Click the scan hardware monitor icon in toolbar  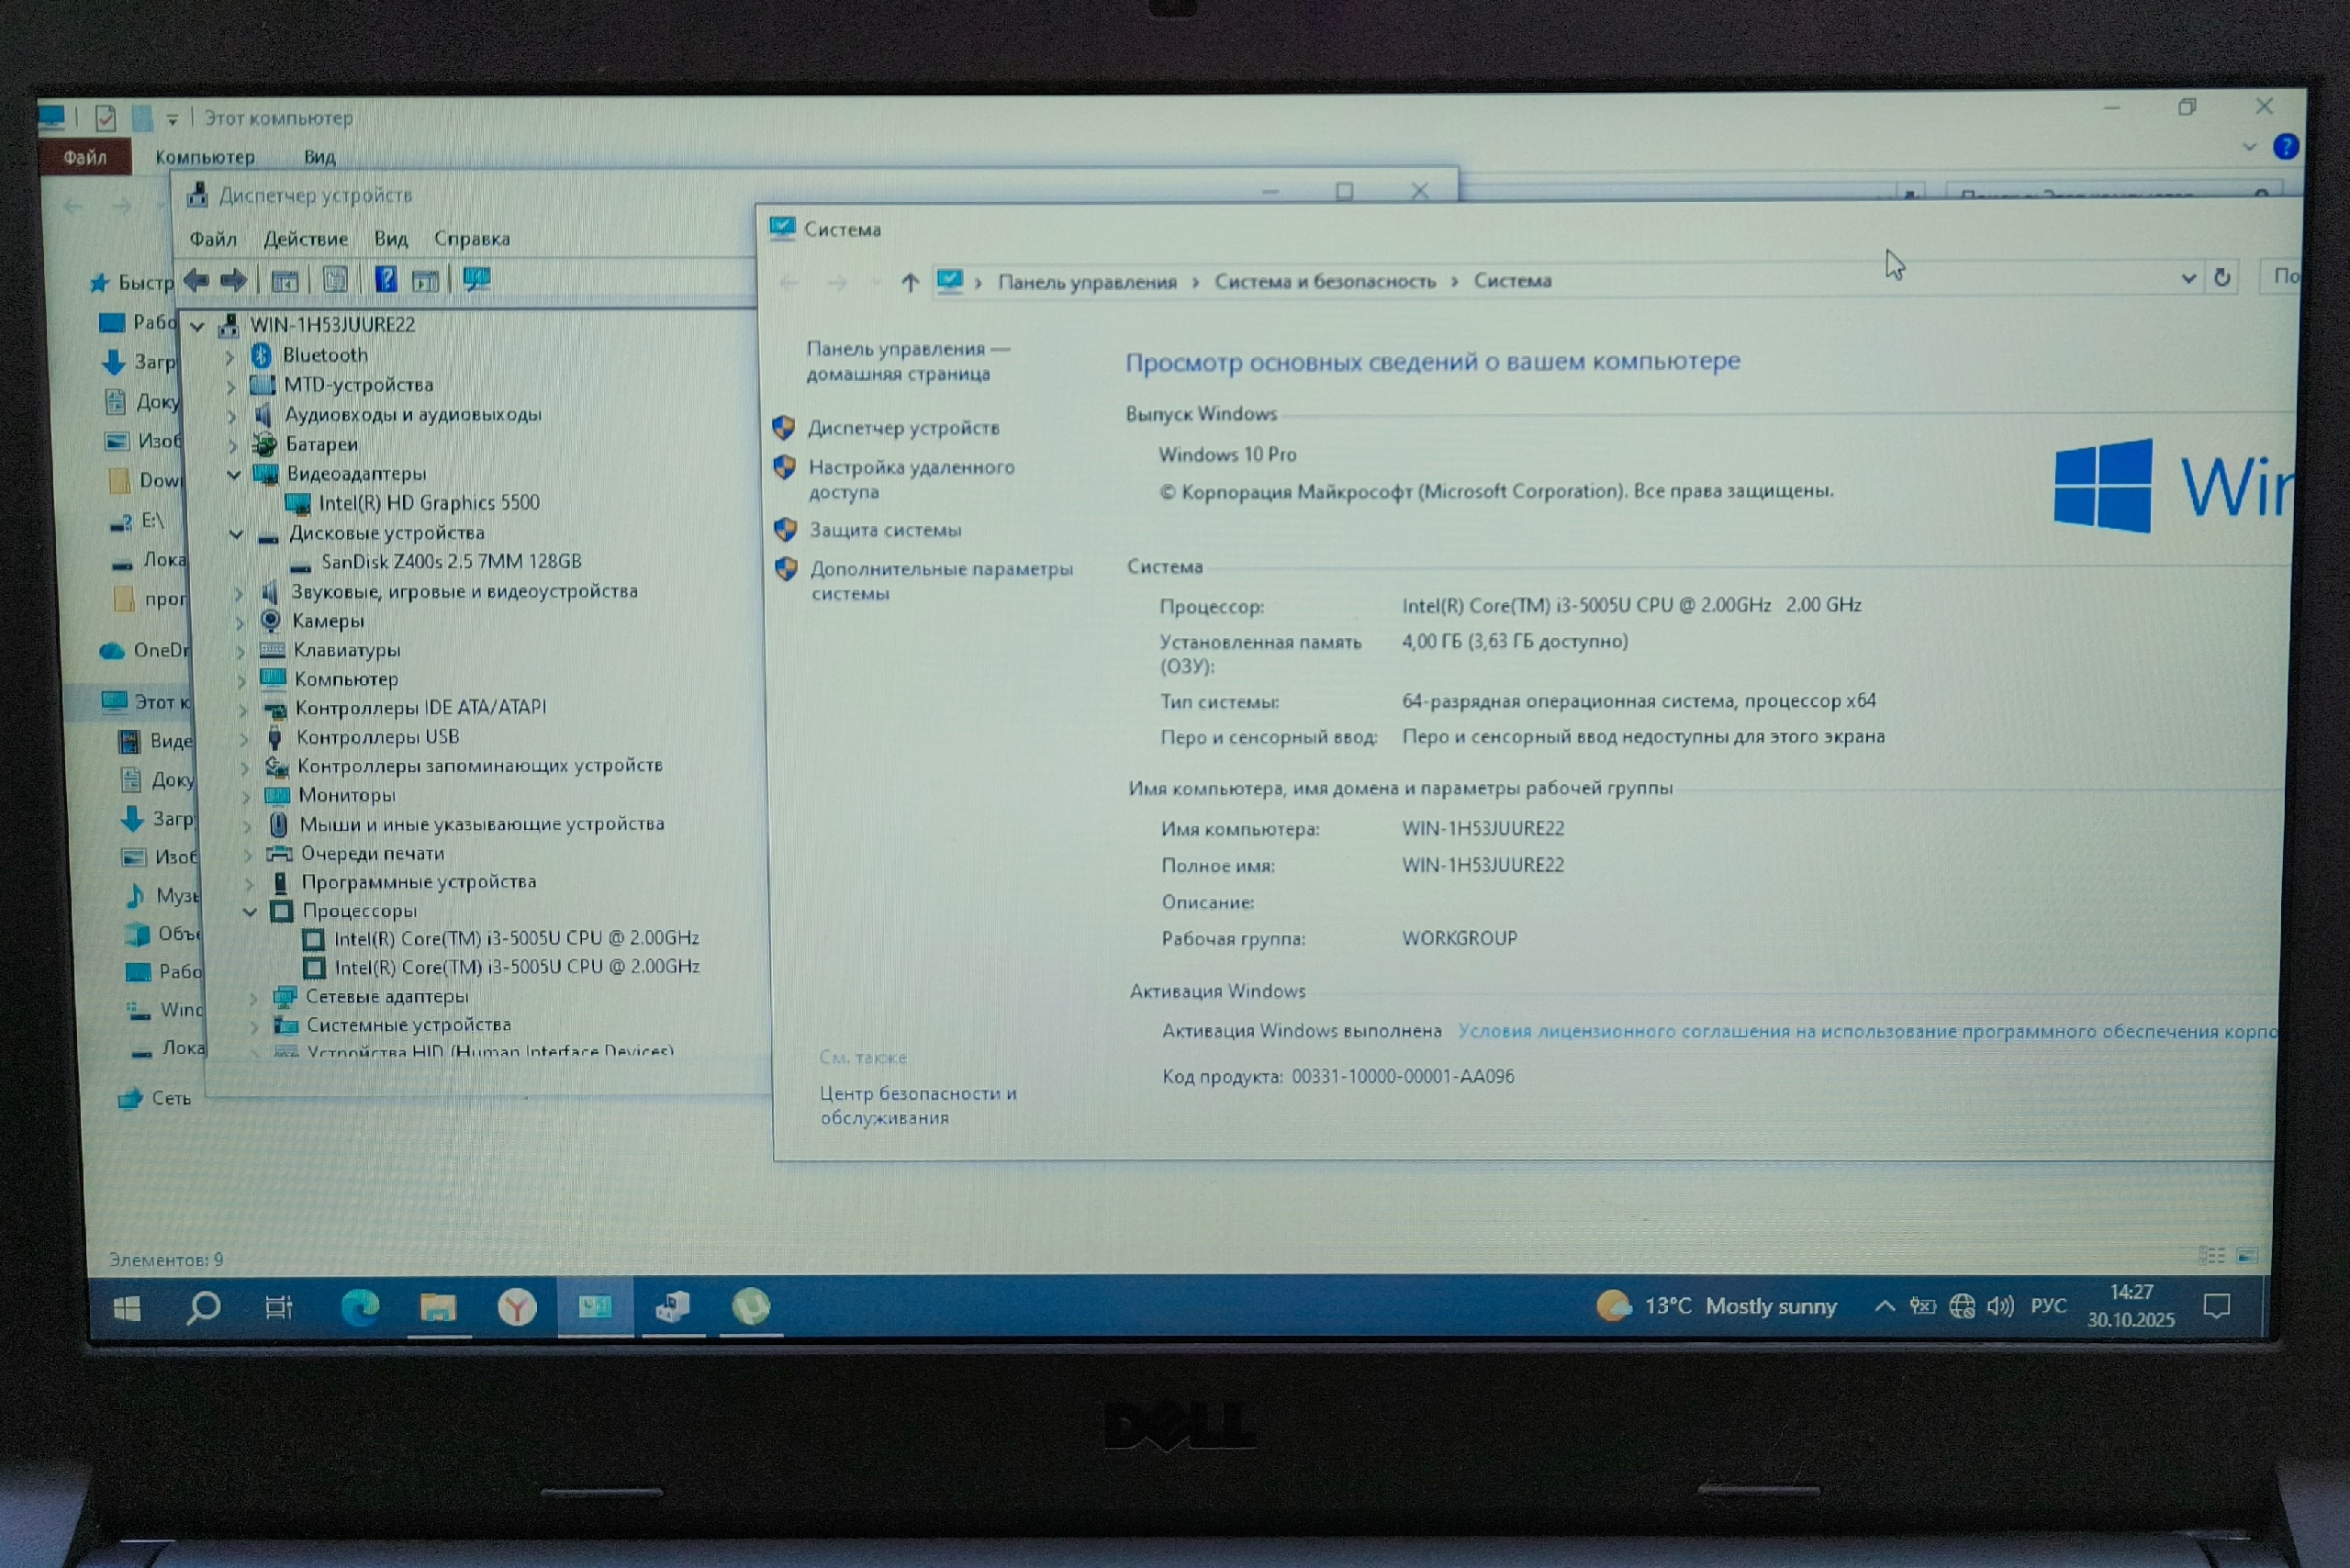[477, 281]
